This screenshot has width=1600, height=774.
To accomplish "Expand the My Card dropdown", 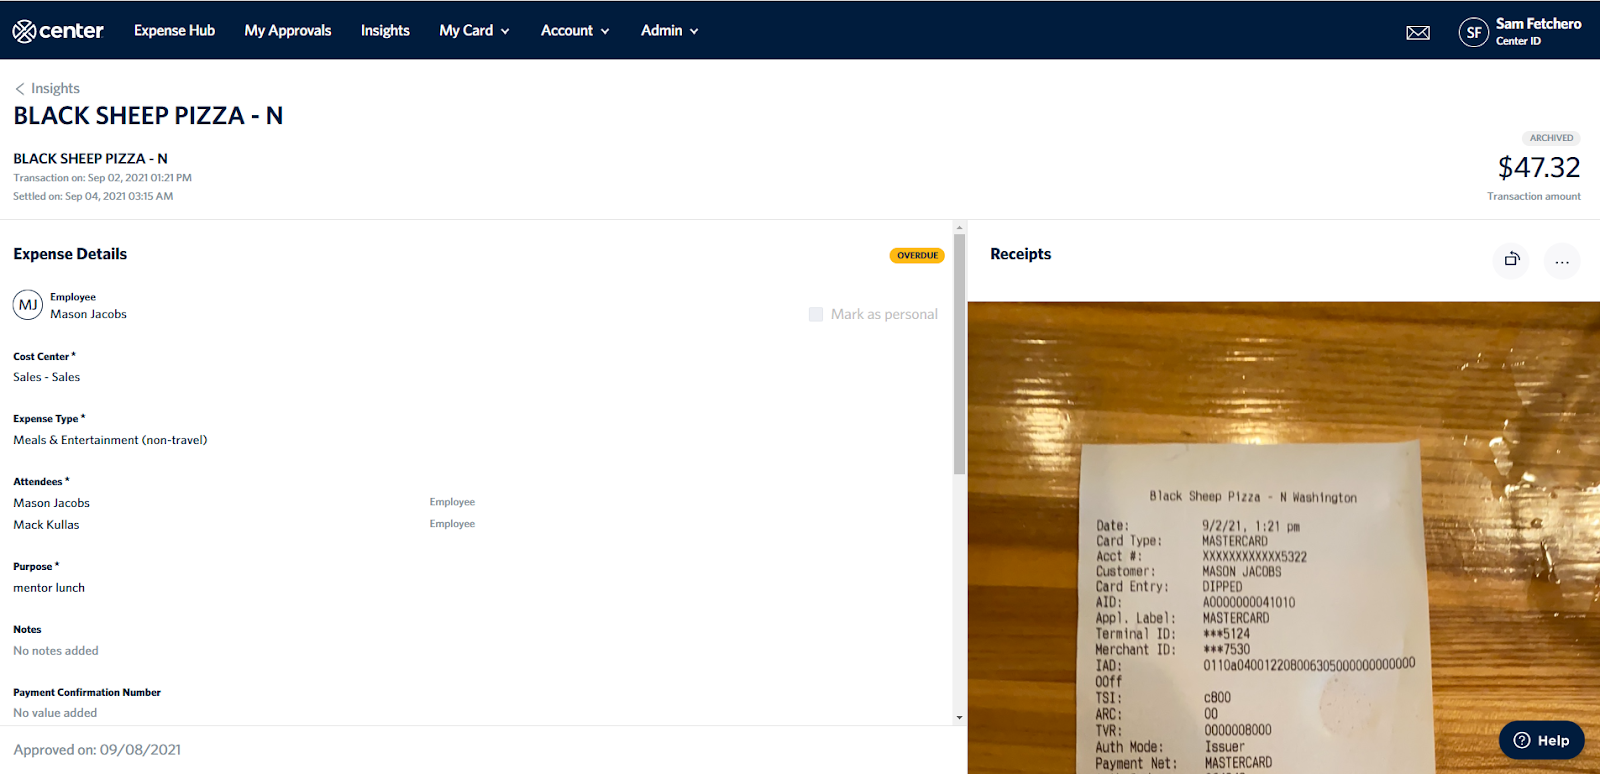I will pyautogui.click(x=474, y=31).
